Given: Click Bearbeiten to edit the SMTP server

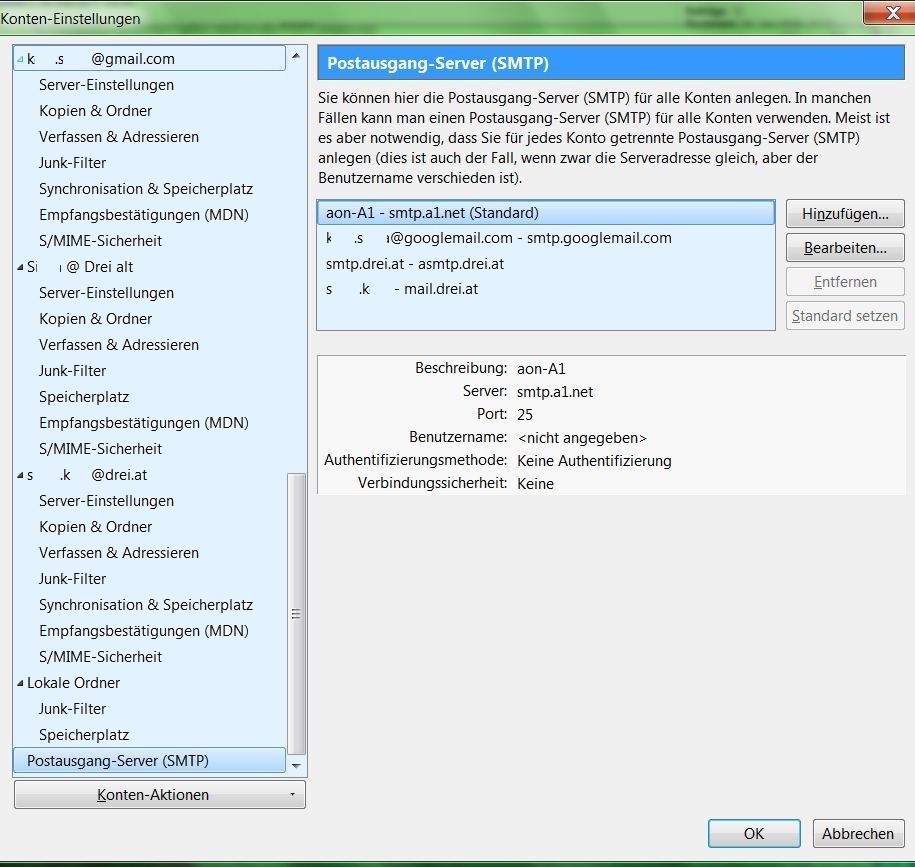Looking at the screenshot, I should 845,248.
